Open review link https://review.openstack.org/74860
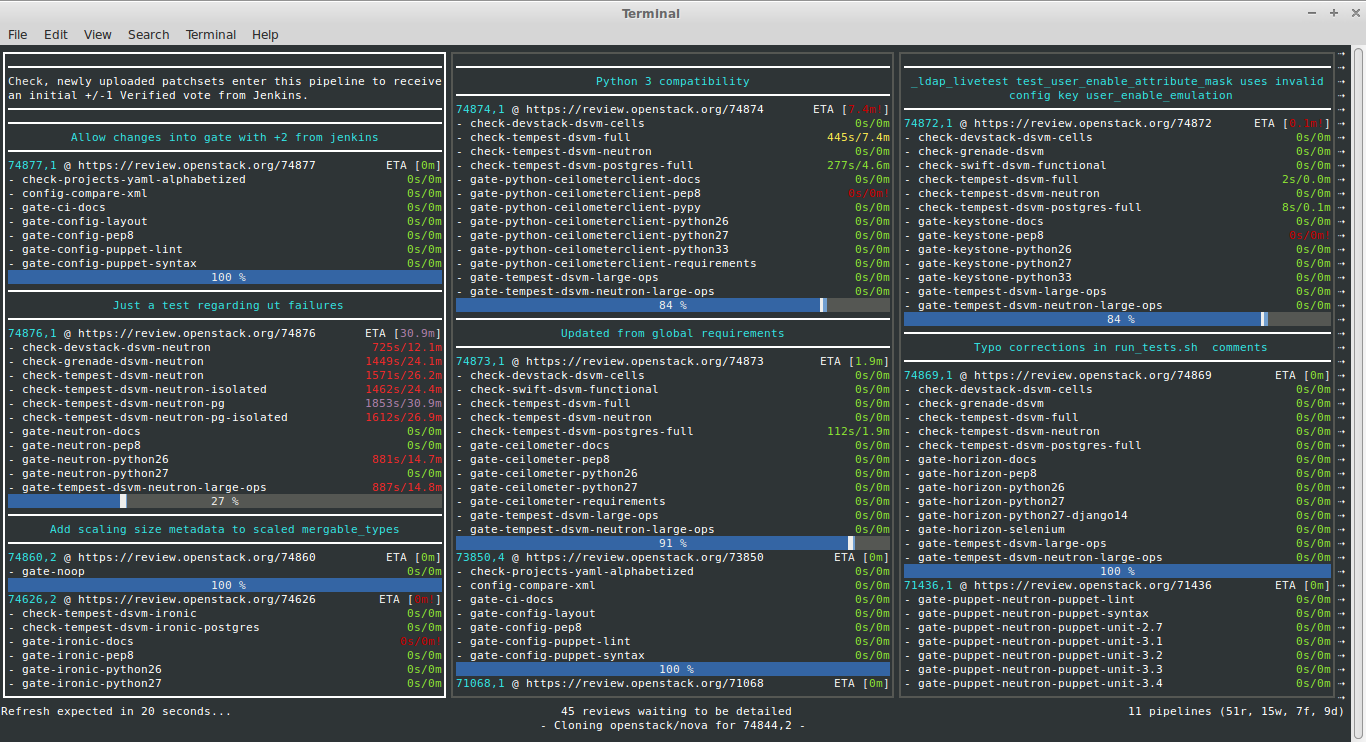 tap(197, 557)
